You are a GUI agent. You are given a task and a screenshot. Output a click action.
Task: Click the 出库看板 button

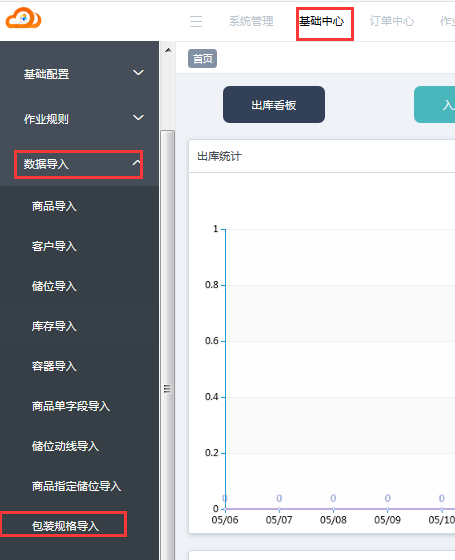274,105
